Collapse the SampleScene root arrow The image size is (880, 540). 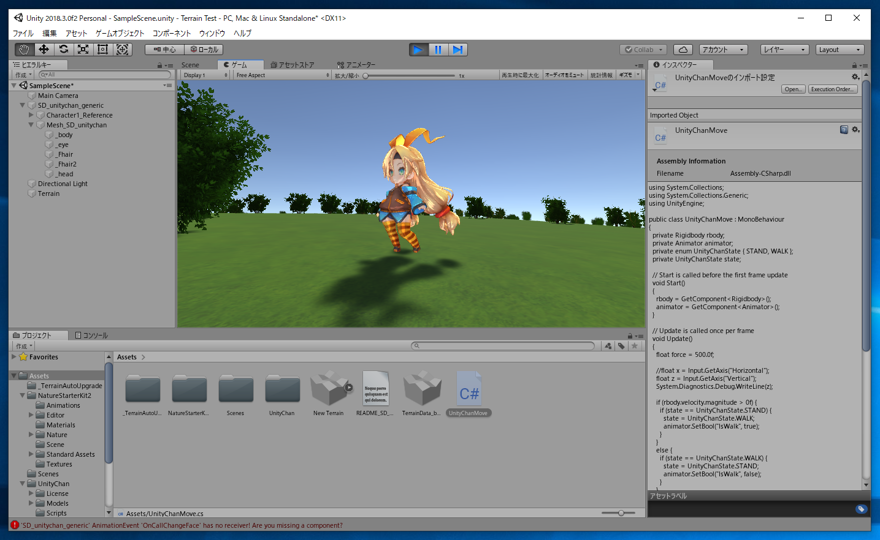pyautogui.click(x=14, y=85)
